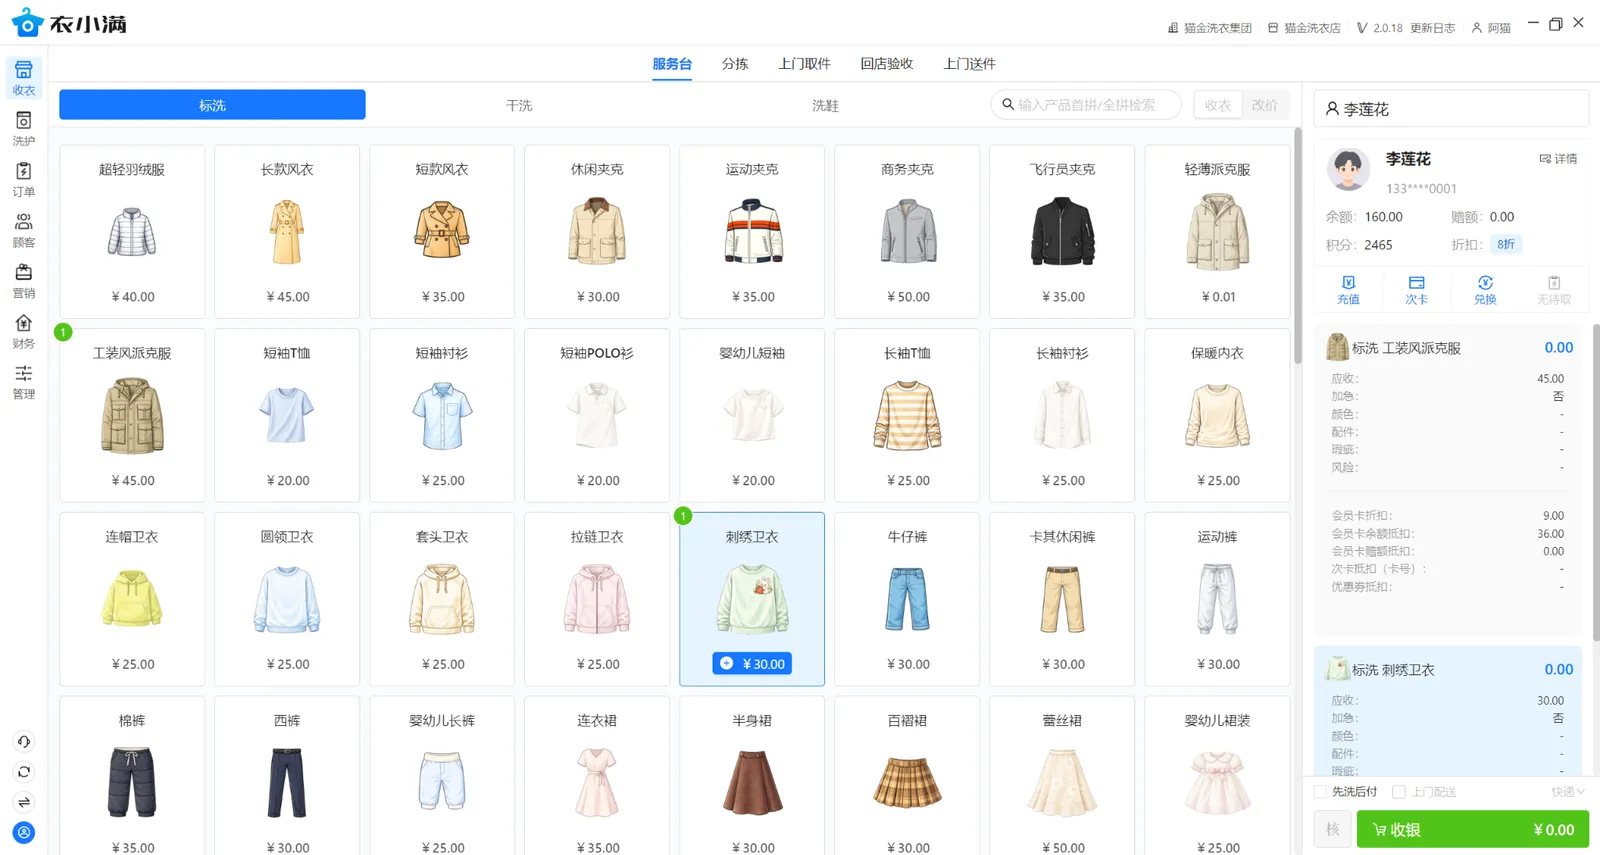Click the 8折 discount badge

tap(1506, 245)
